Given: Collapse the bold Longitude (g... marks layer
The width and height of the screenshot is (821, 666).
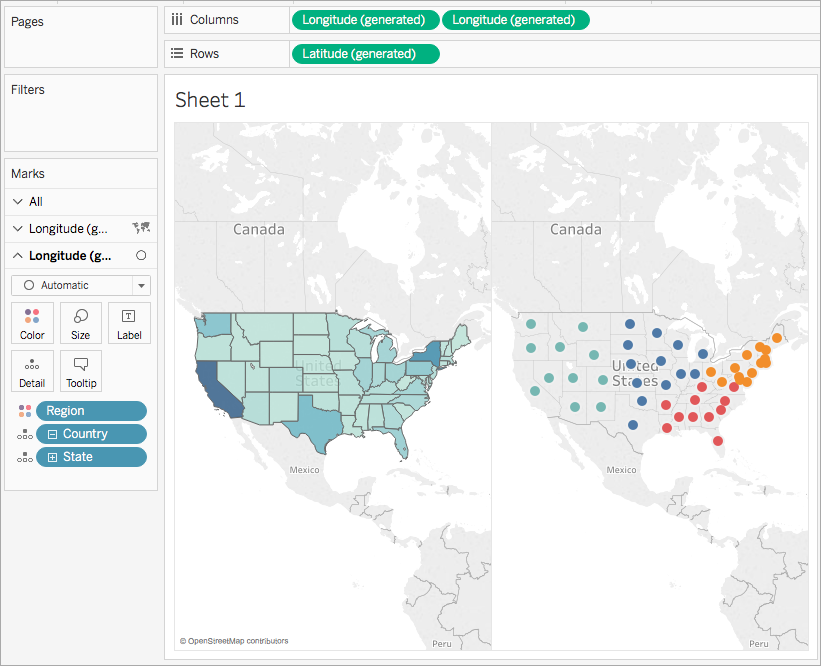Looking at the screenshot, I should click(18, 256).
